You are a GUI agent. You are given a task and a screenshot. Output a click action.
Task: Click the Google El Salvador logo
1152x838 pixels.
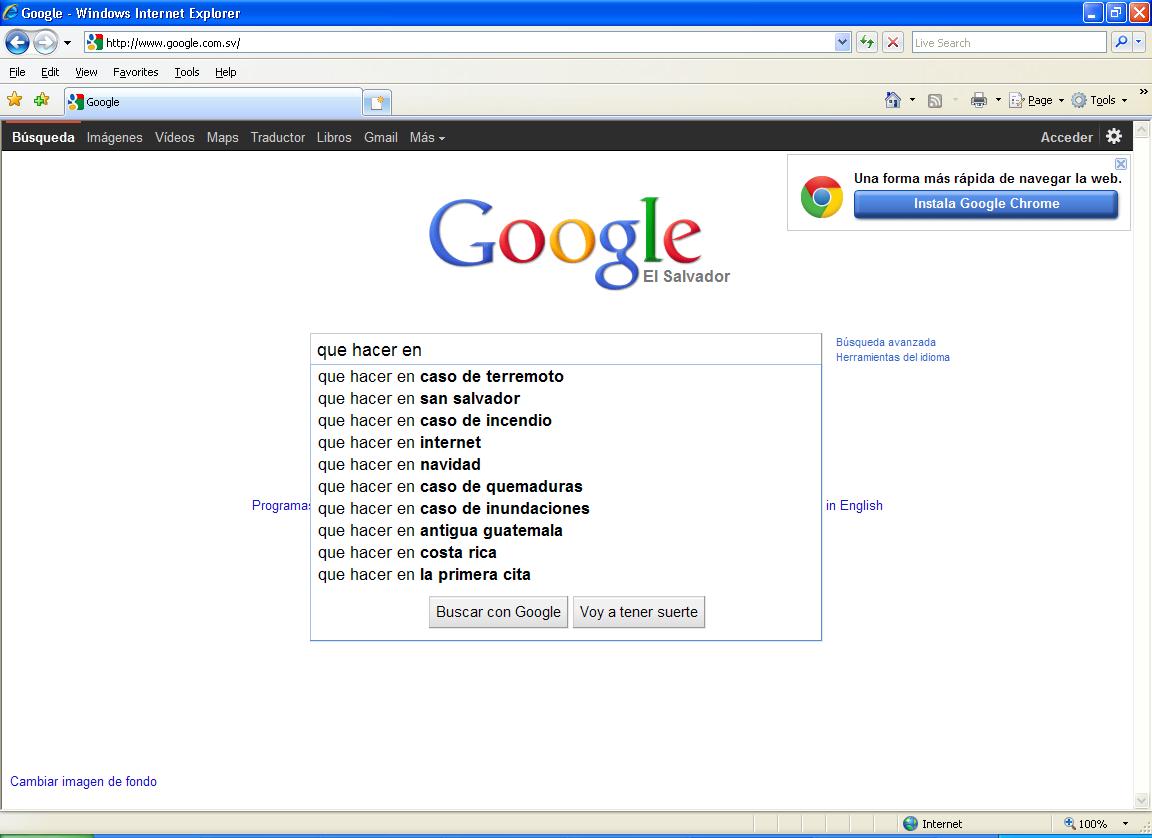[579, 242]
